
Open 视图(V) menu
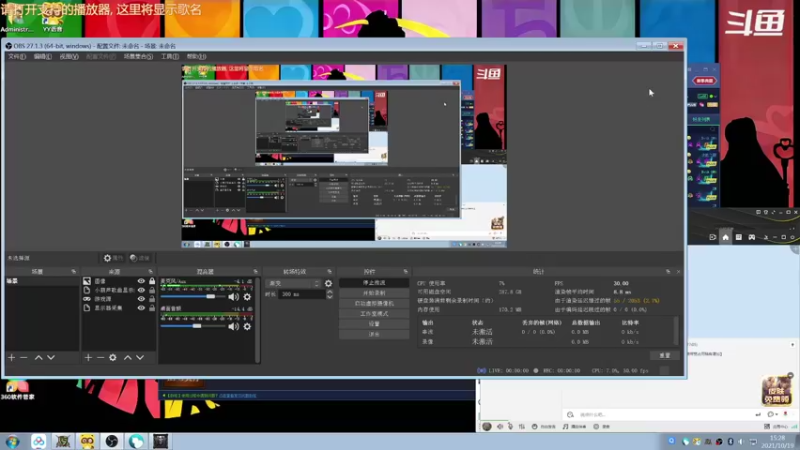[x=69, y=57]
